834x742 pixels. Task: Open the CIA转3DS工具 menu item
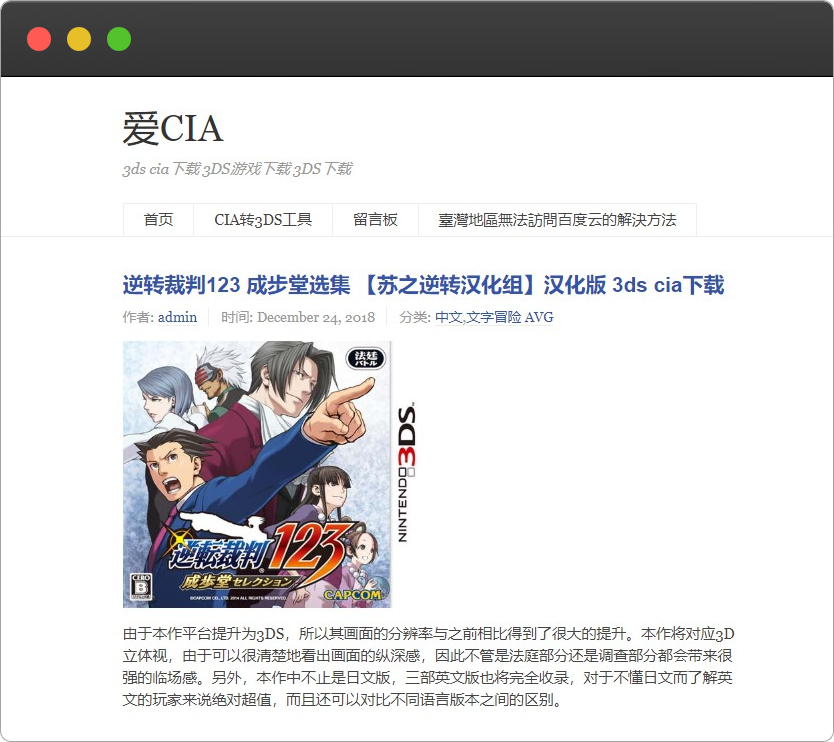click(263, 220)
